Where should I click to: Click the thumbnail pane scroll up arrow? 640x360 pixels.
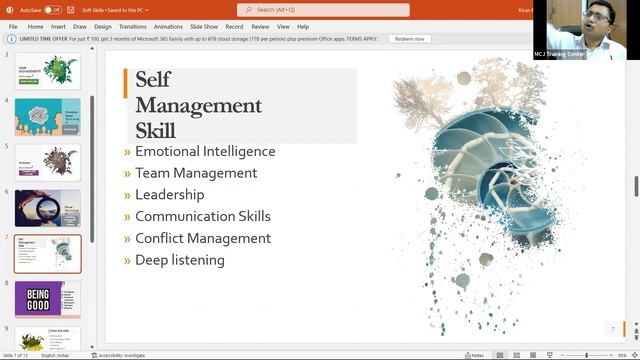click(92, 49)
